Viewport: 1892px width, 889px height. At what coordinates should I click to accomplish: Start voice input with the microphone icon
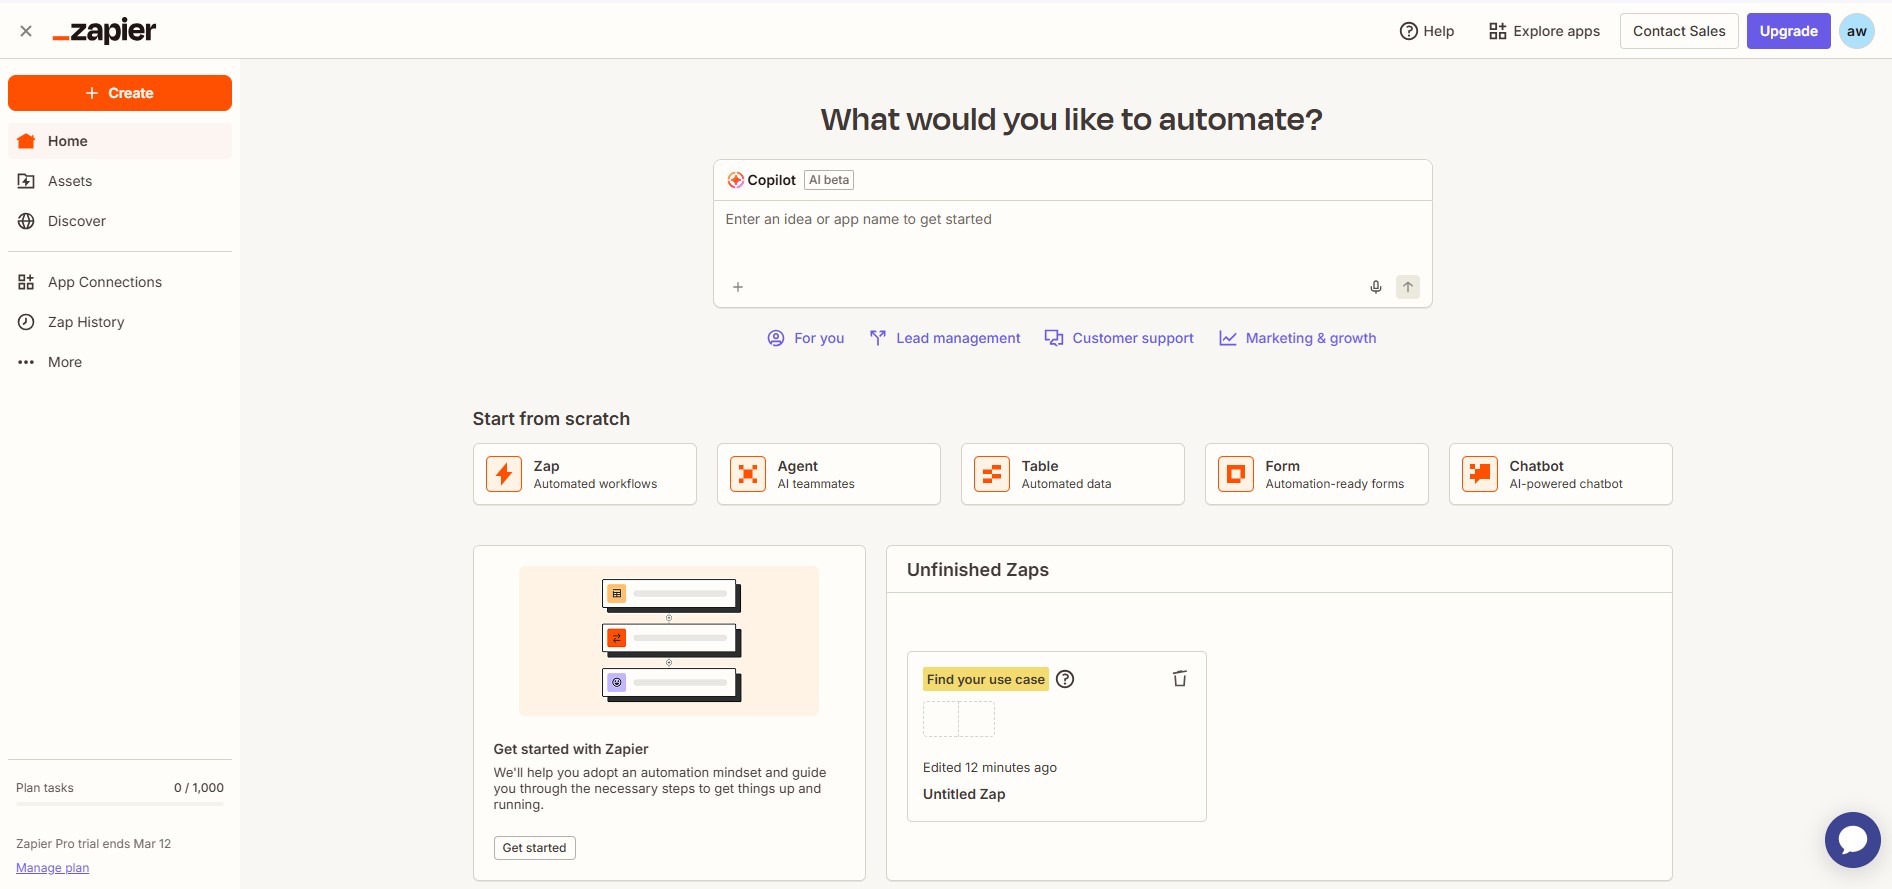(x=1376, y=287)
